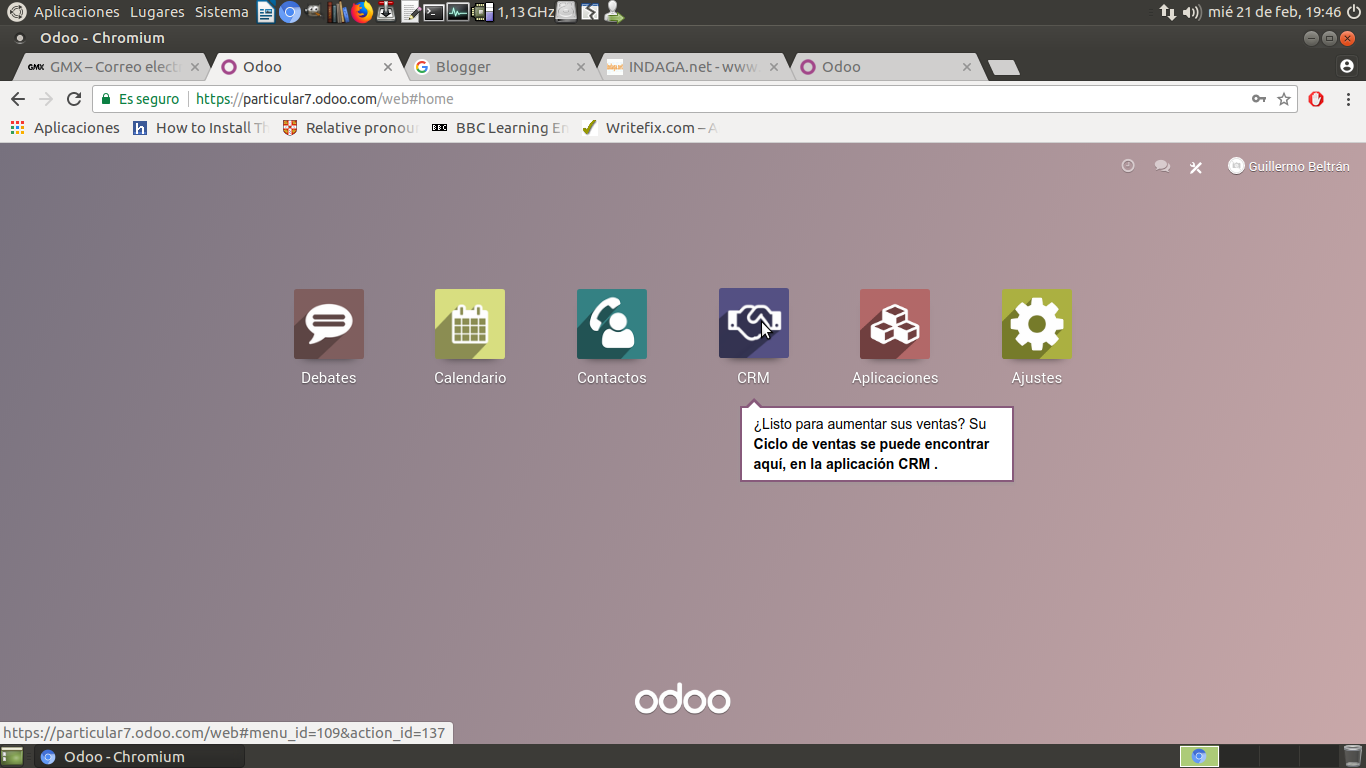Image resolution: width=1366 pixels, height=768 pixels.
Task: Select Odoo - Chromium taskbar entry
Action: 140,756
